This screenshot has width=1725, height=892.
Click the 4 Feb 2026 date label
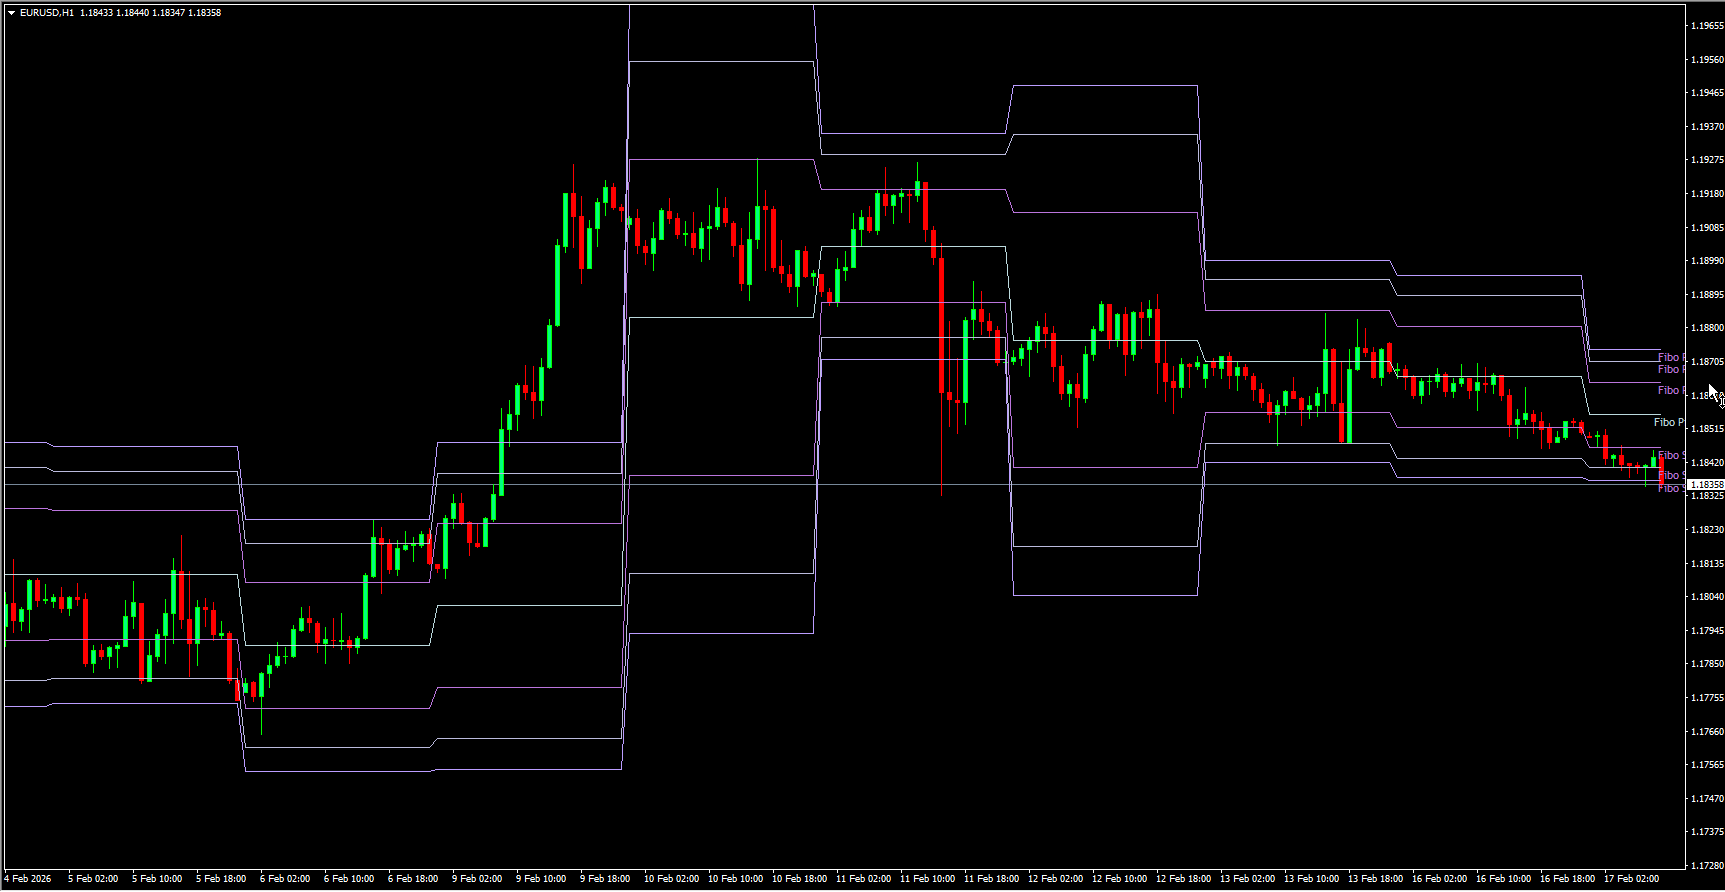(x=28, y=879)
